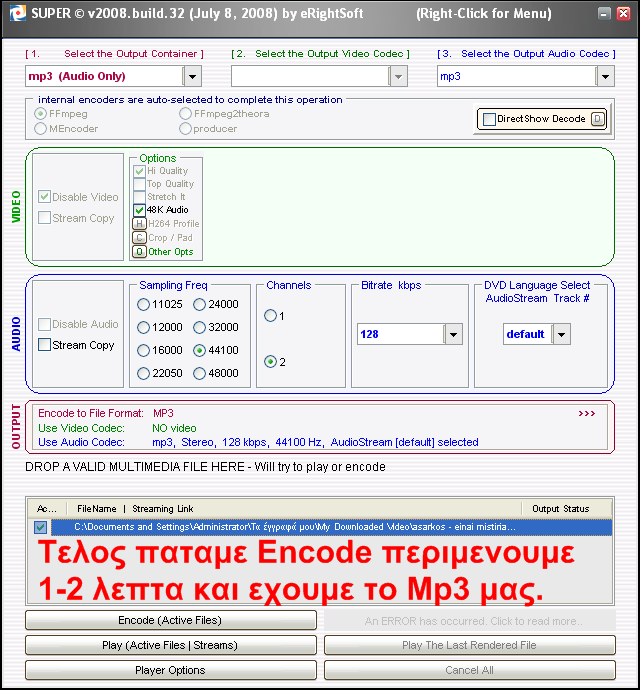Viewport: 640px width, 690px height.
Task: Open the Output Container dropdown arrow
Action: (192, 76)
